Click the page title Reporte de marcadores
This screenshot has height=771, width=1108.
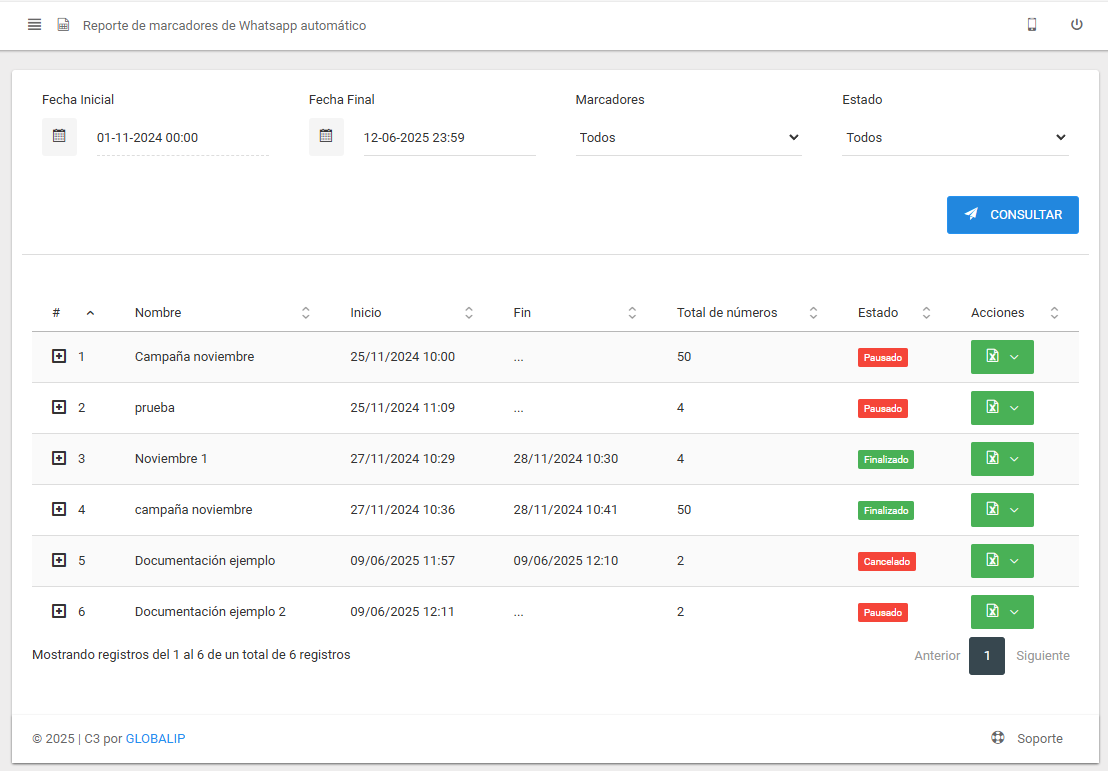point(224,25)
